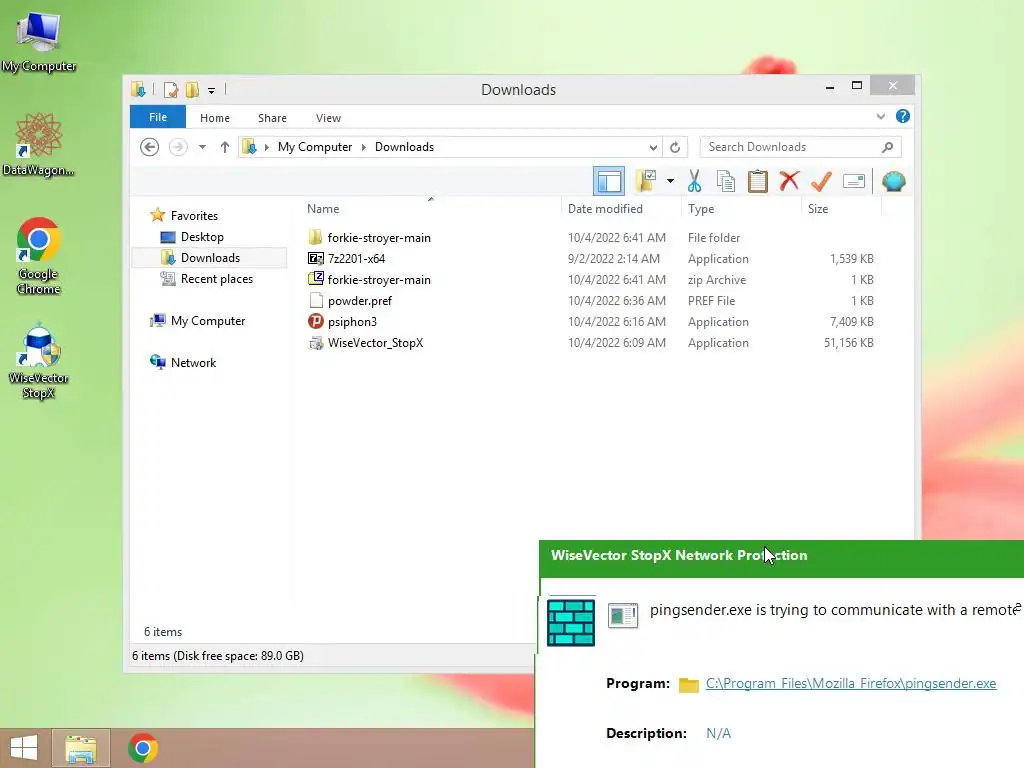Click the Rename toolbar icon
Viewport: 1024px width, 768px height.
(x=854, y=181)
